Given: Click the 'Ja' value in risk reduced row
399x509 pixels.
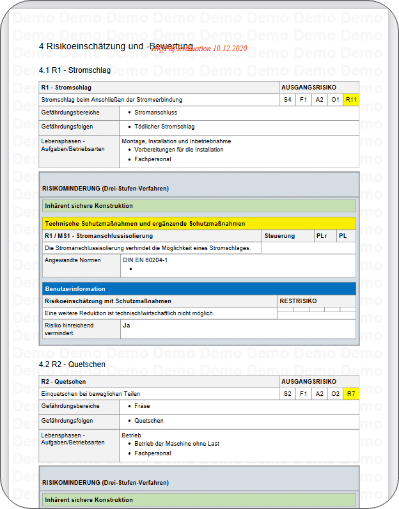Looking at the screenshot, I should [x=126, y=325].
